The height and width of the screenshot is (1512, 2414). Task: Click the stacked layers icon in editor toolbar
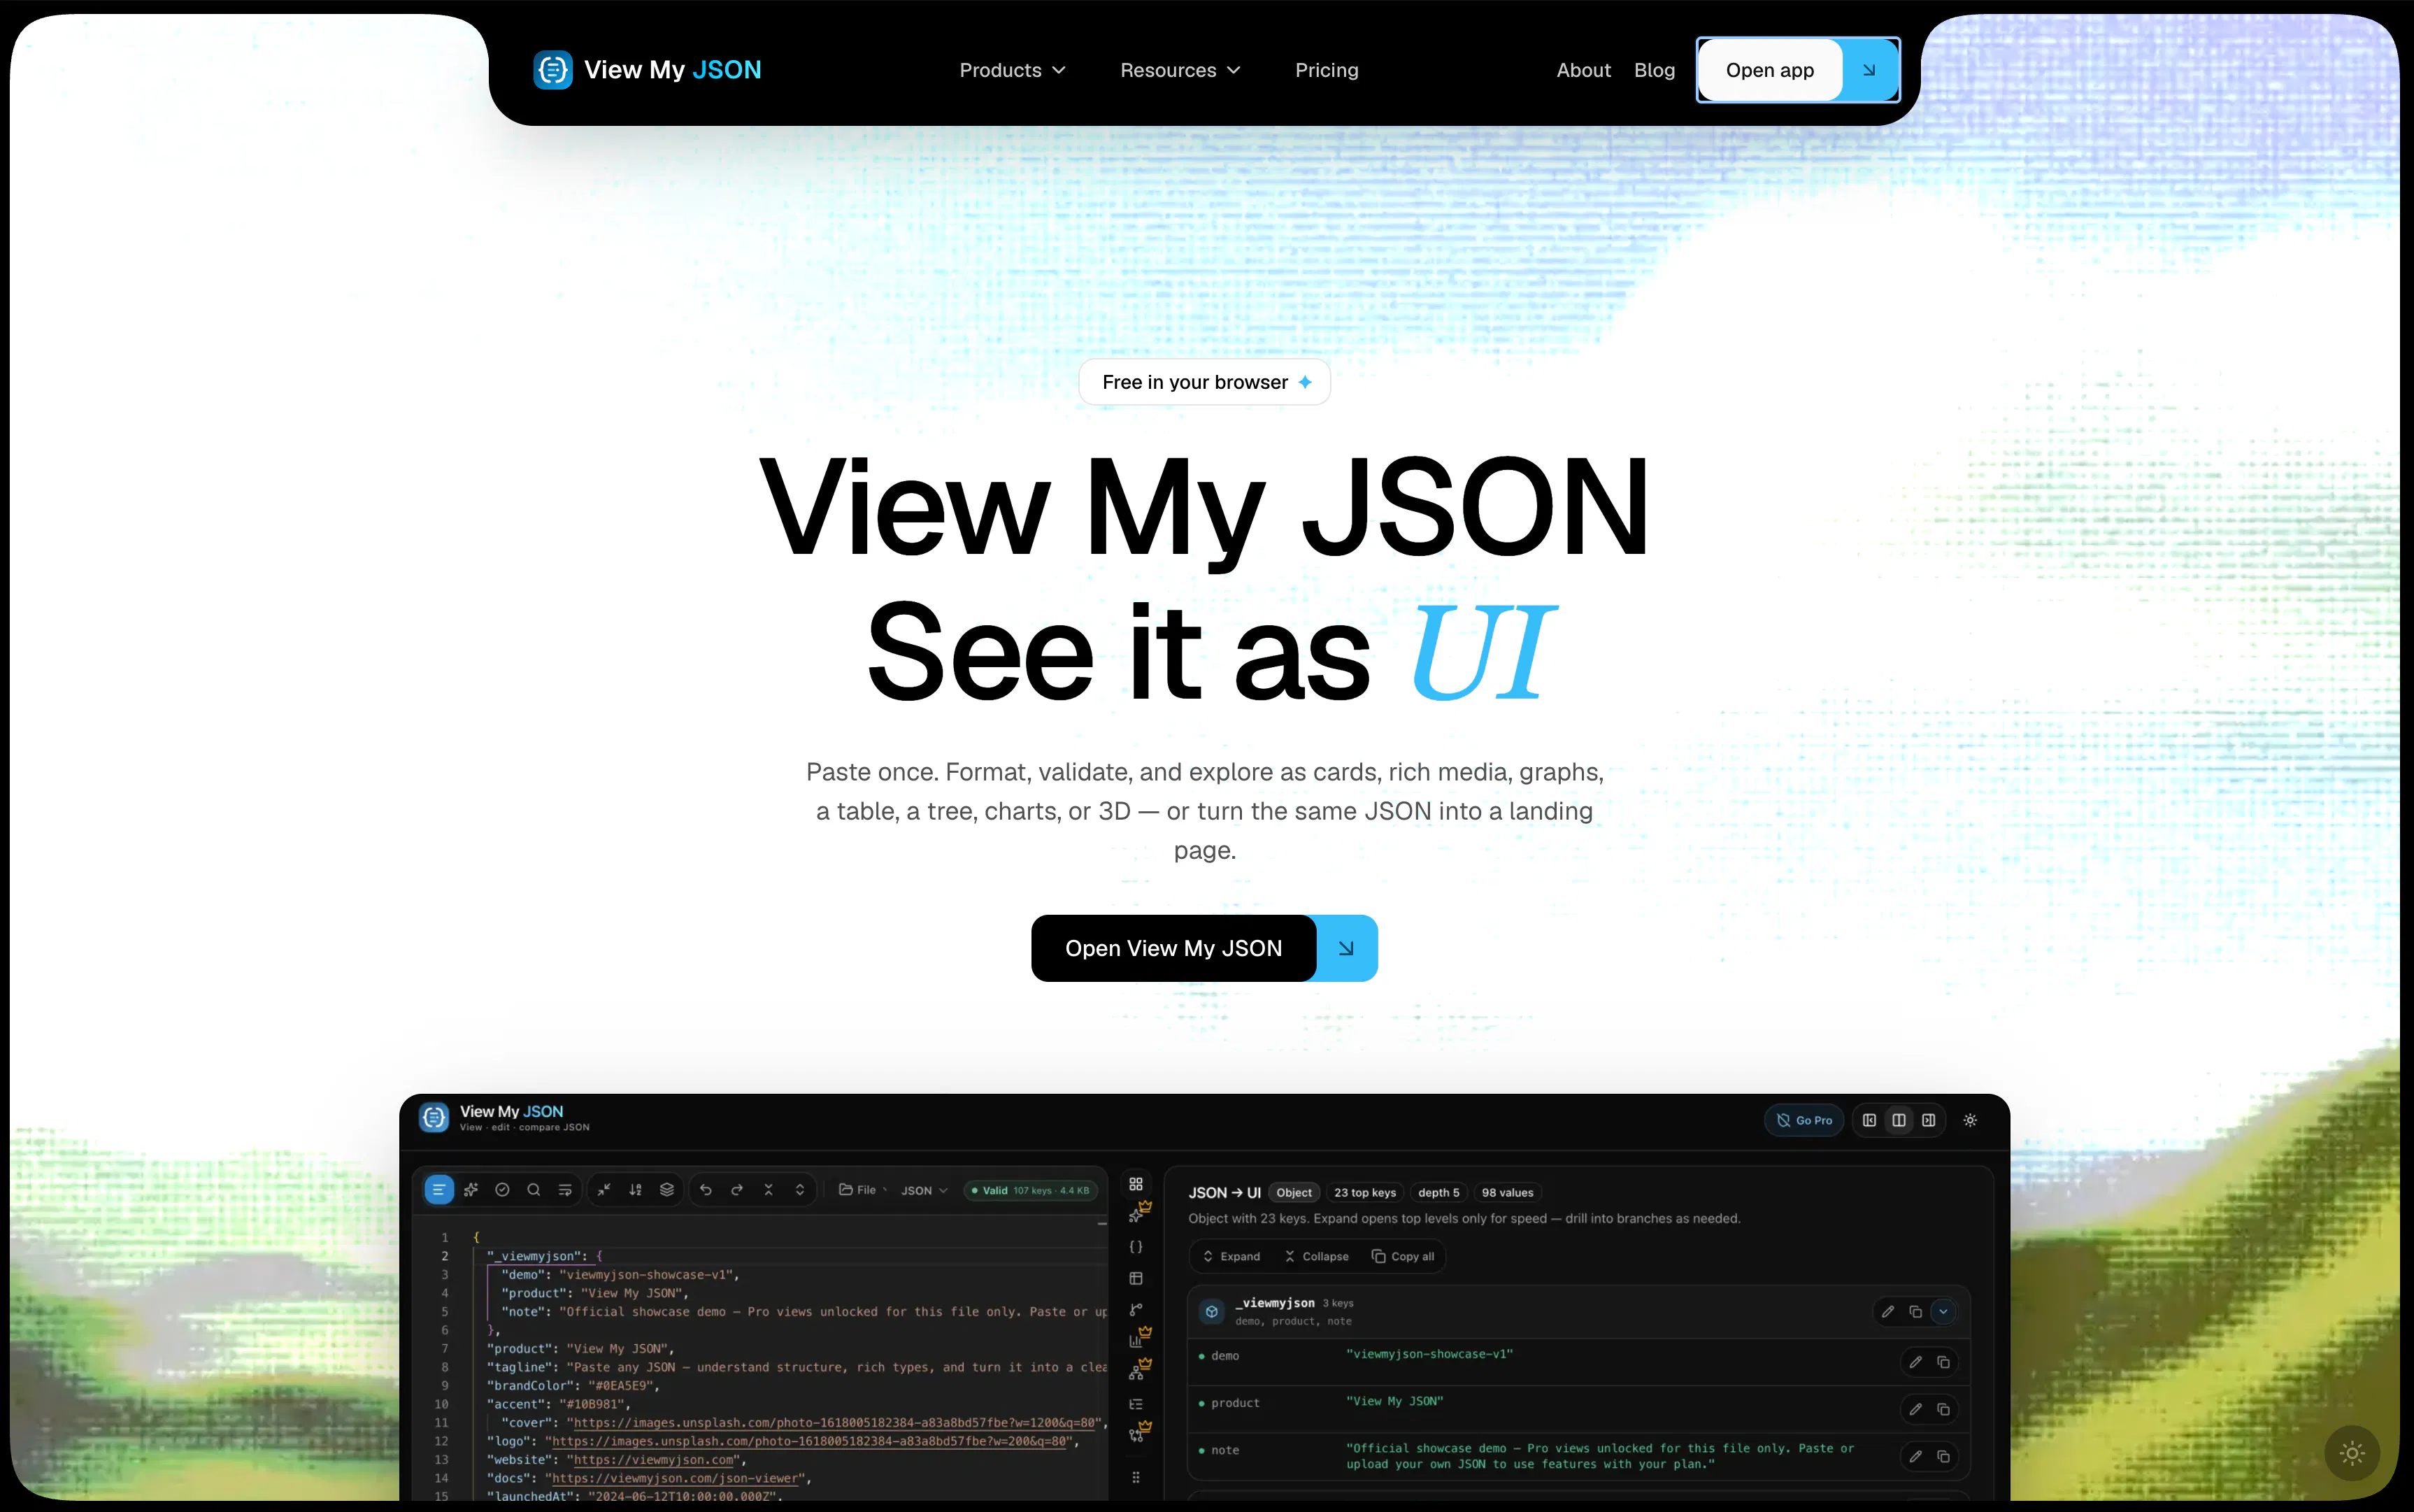click(667, 1190)
